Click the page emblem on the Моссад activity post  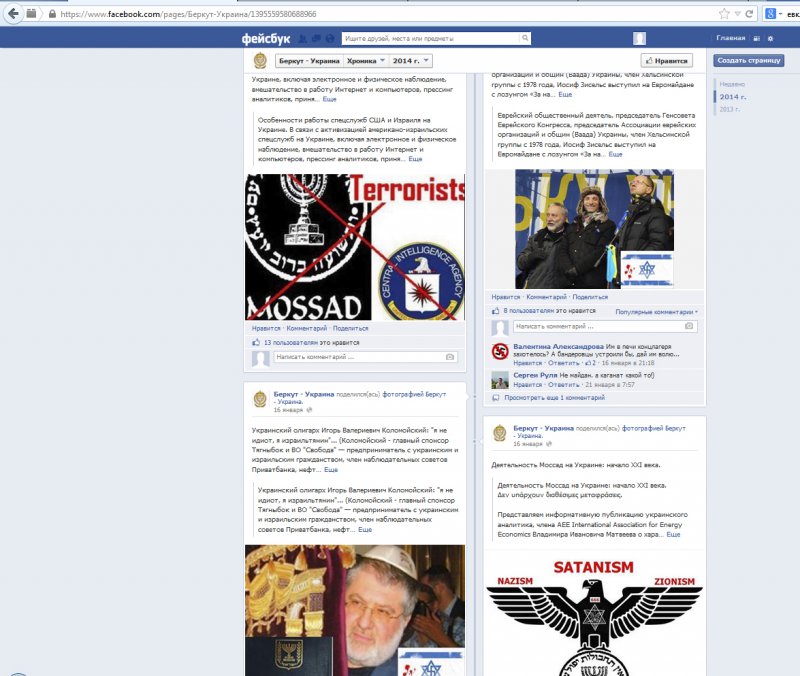click(x=500, y=433)
